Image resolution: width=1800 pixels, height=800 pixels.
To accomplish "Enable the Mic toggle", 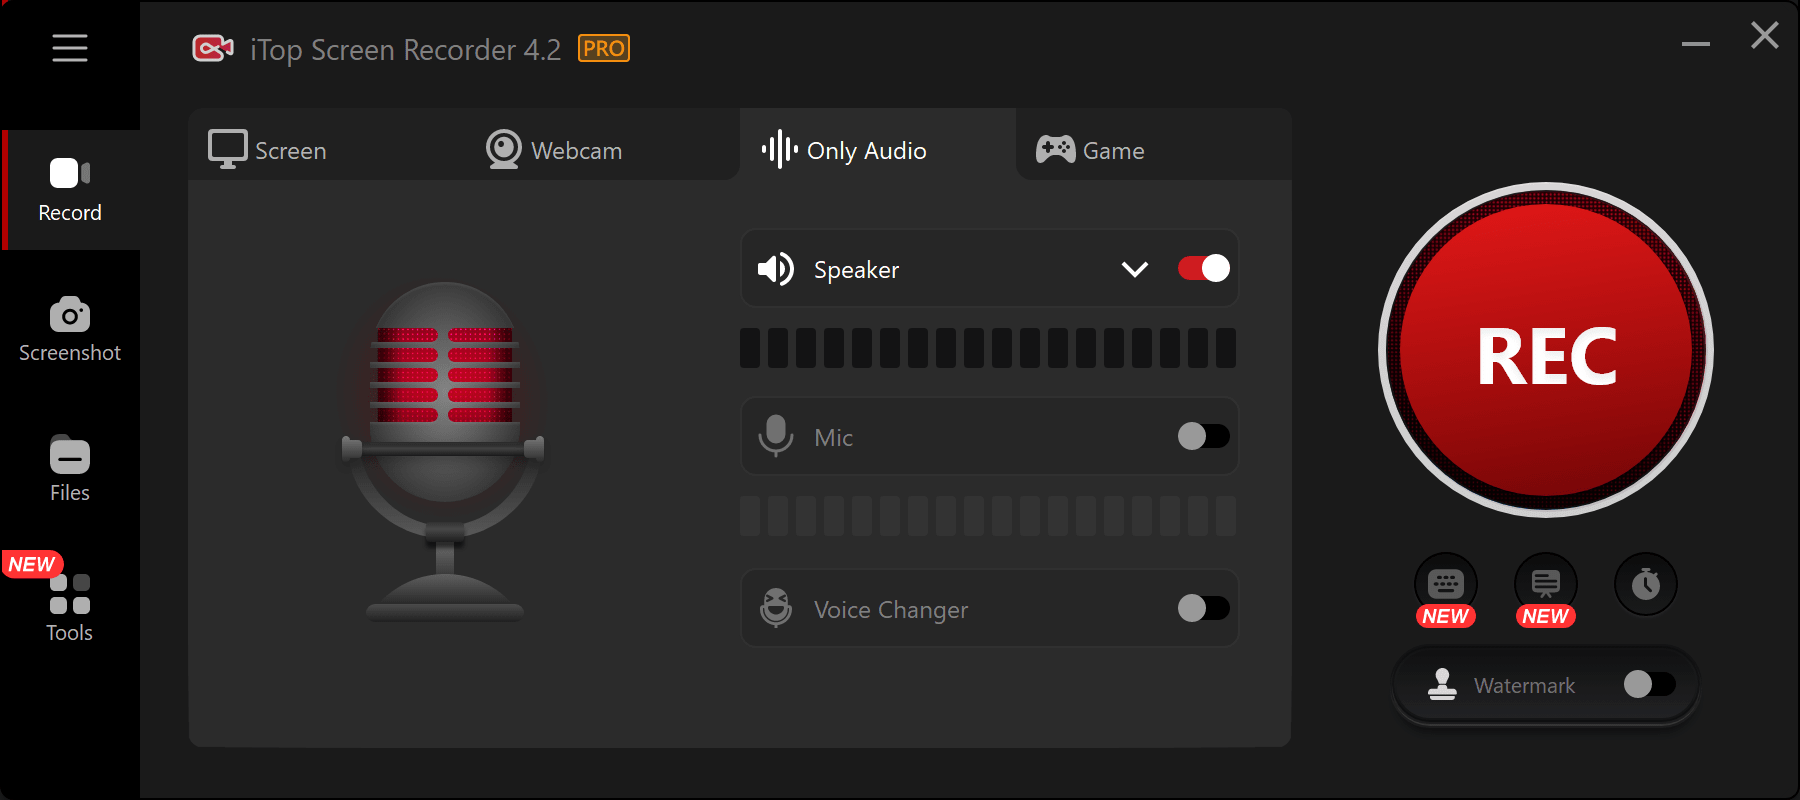I will (x=1203, y=436).
